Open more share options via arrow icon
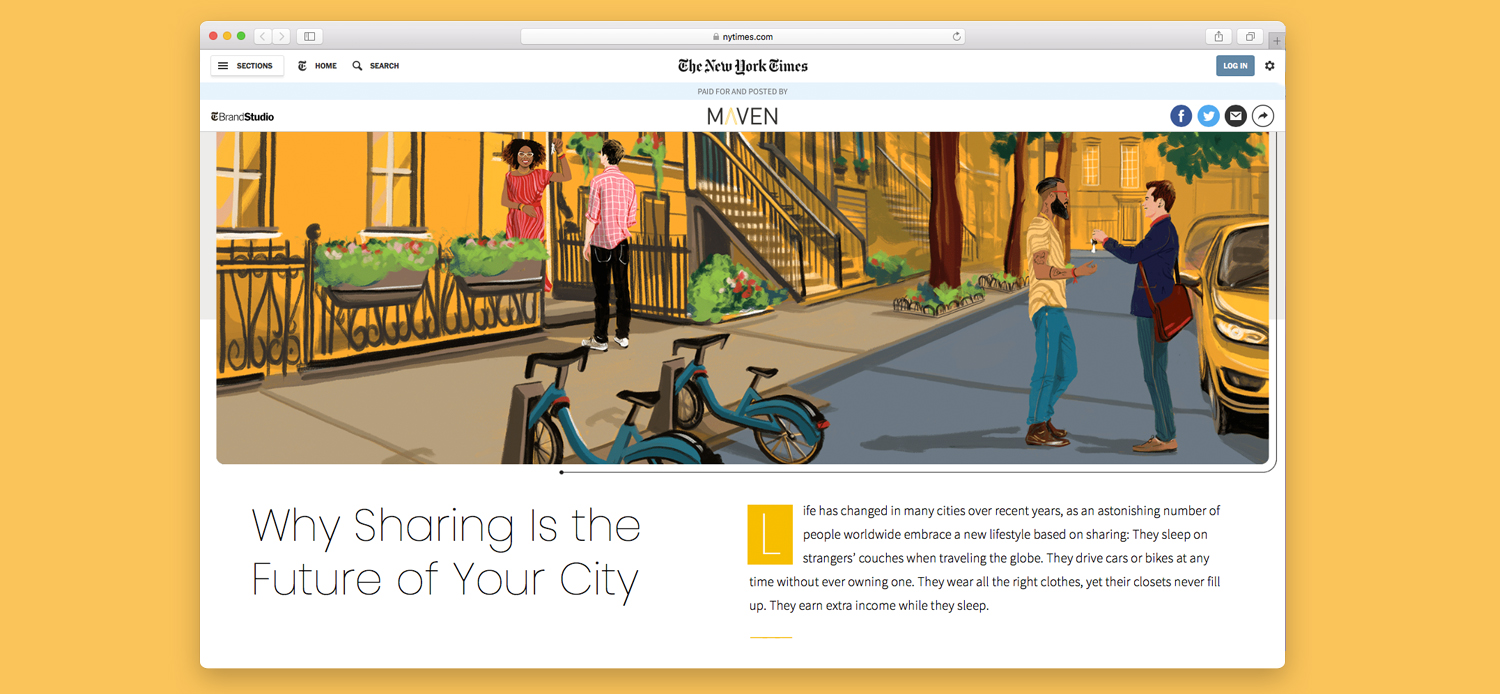 tap(1262, 115)
